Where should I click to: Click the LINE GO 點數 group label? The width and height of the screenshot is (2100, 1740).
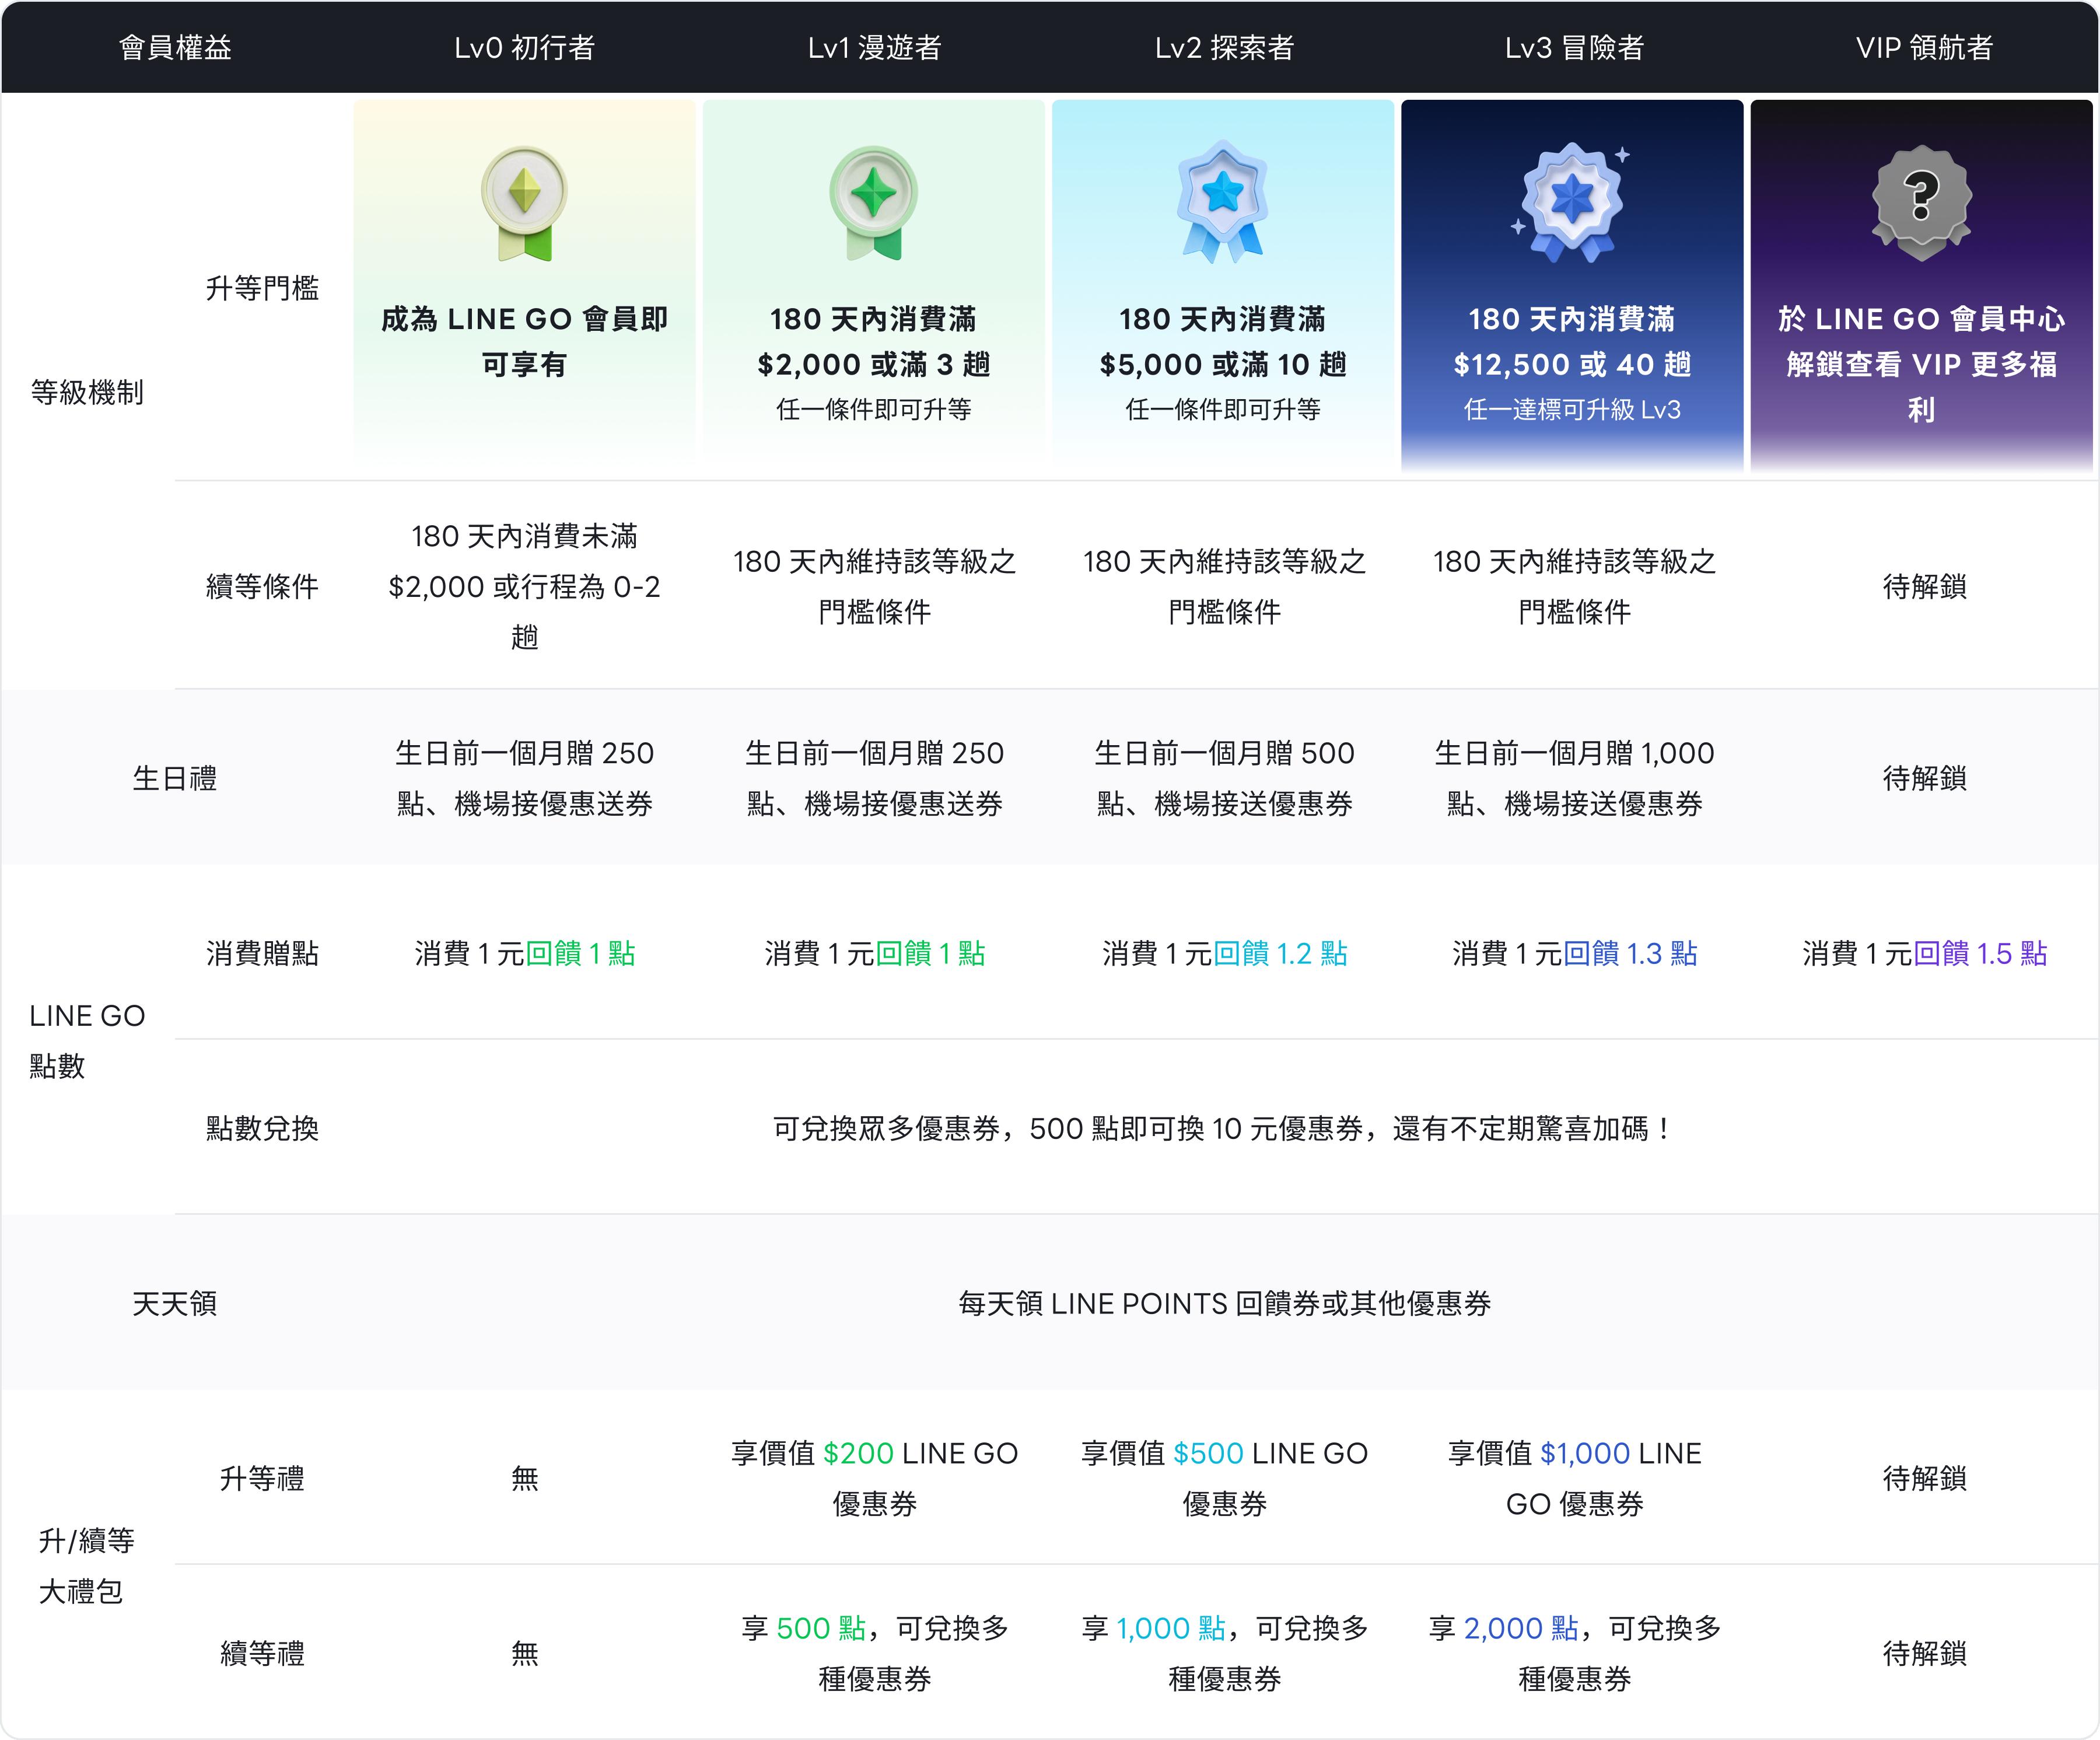pyautogui.click(x=87, y=1041)
